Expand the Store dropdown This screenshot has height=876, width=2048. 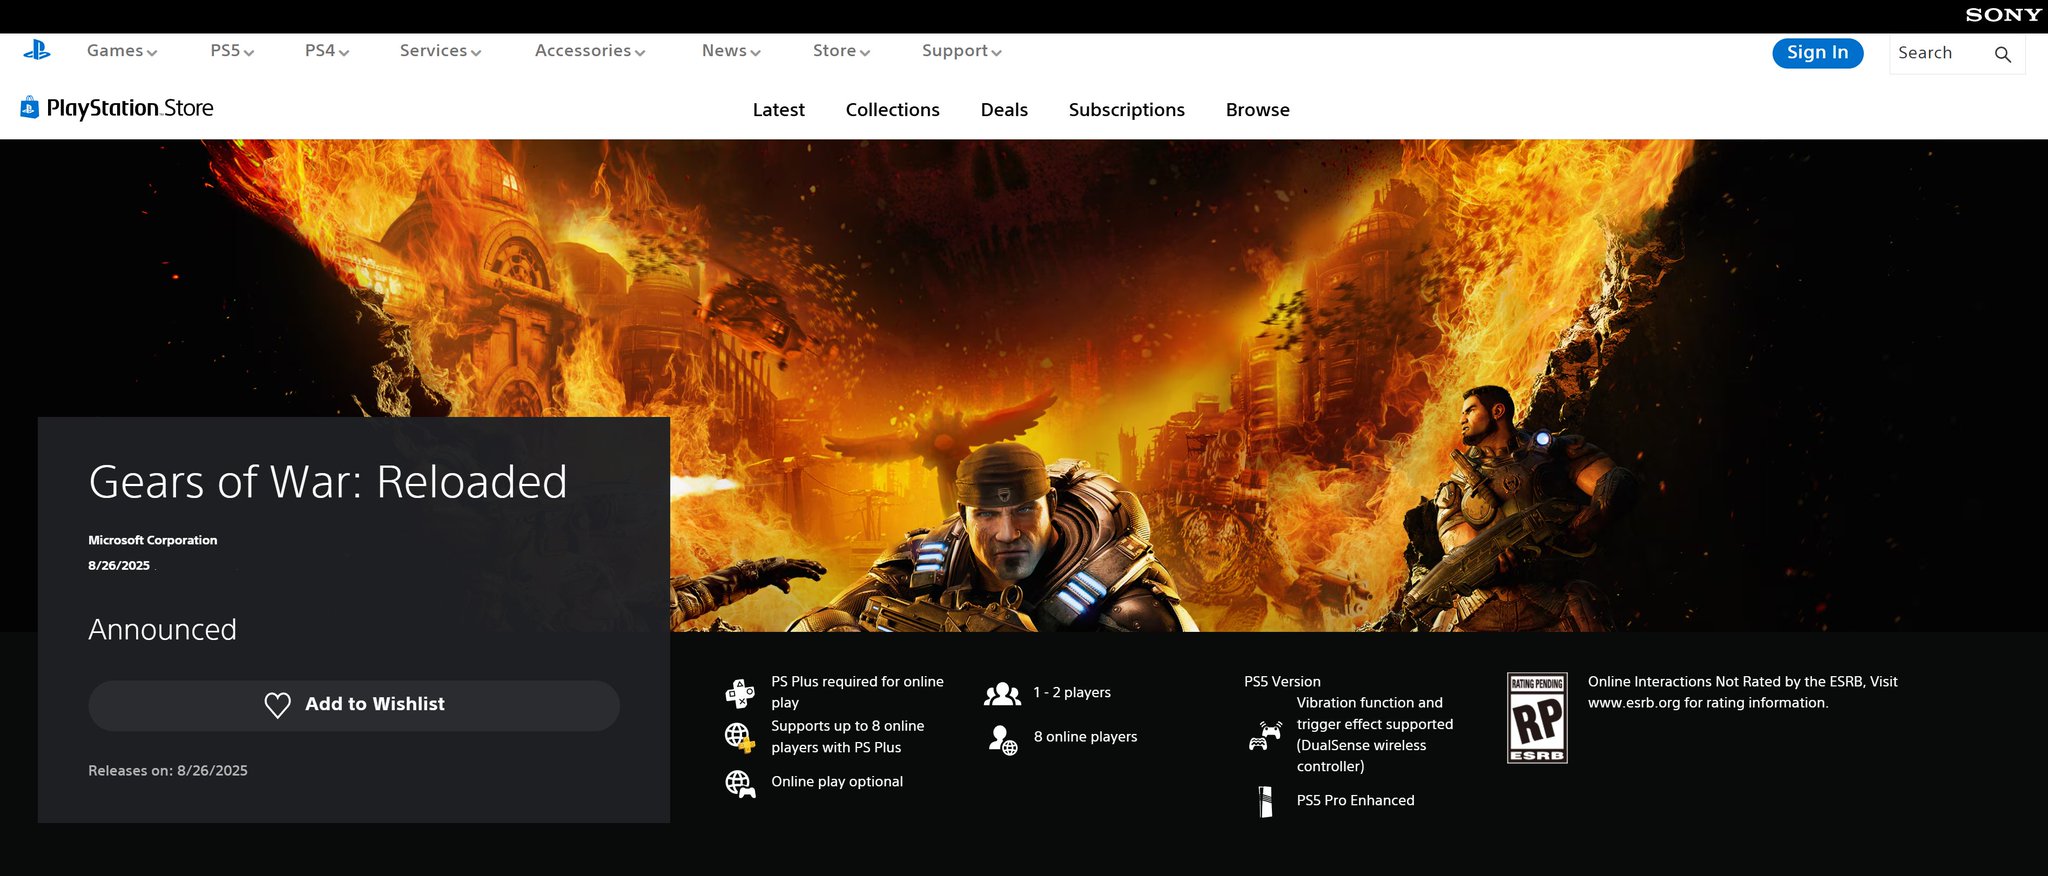841,51
